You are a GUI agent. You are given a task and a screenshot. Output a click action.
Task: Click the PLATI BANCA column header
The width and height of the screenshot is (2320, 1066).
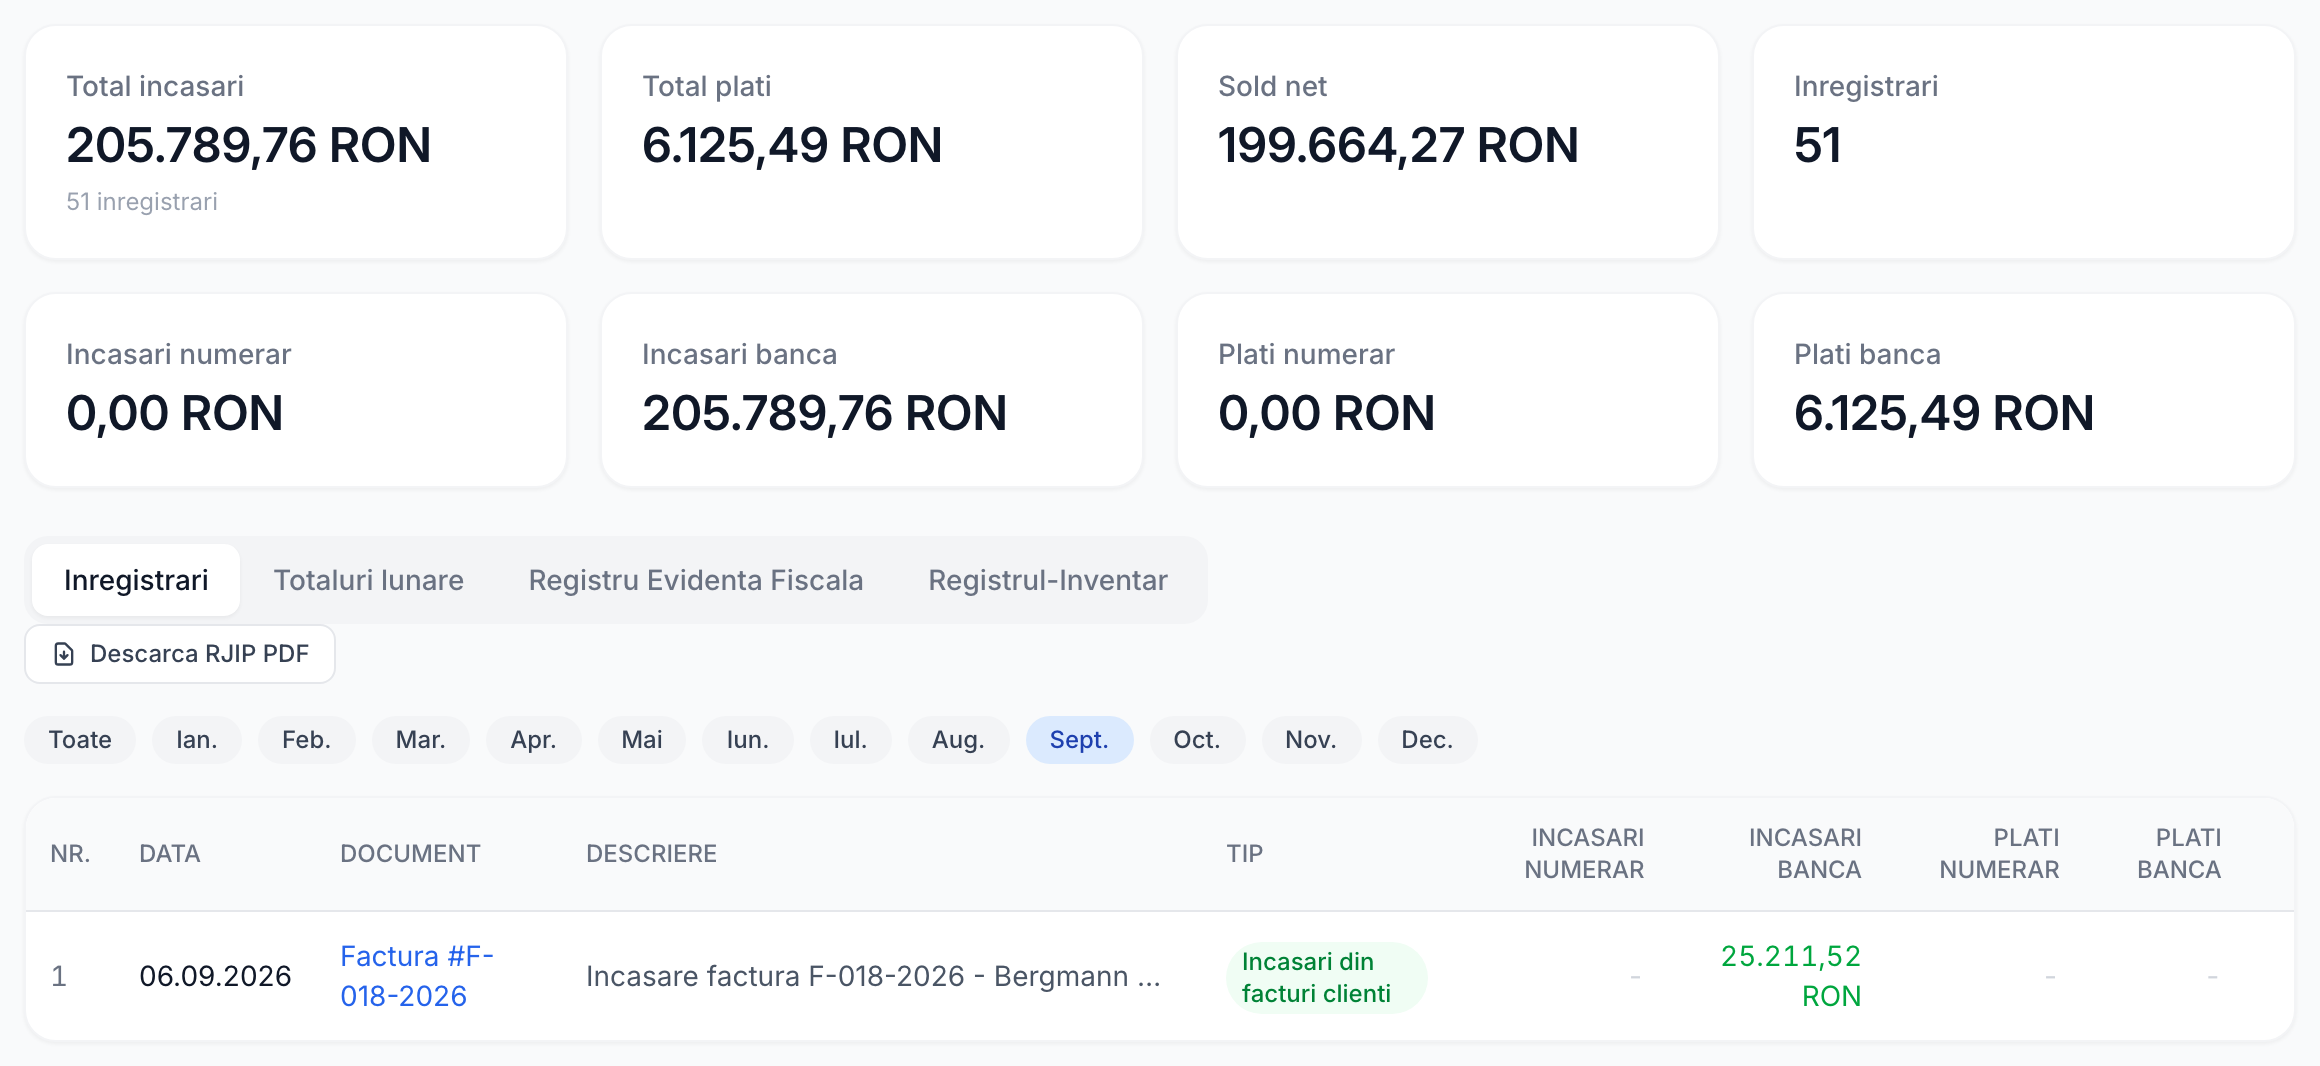2179,854
